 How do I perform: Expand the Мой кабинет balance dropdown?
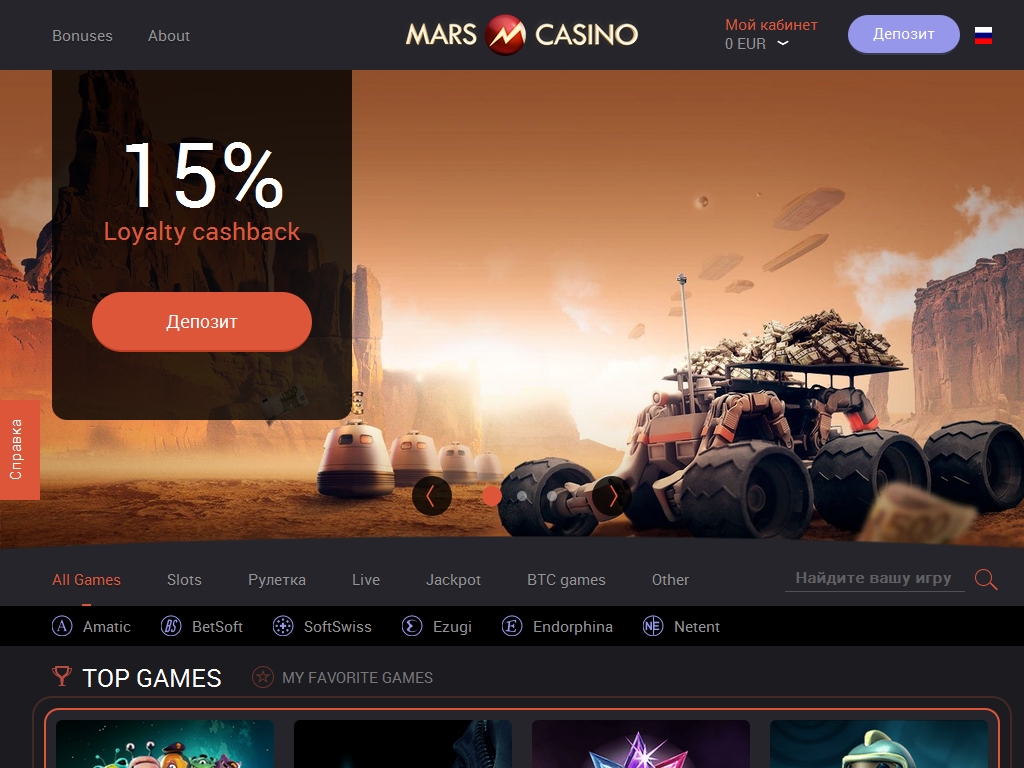[783, 43]
